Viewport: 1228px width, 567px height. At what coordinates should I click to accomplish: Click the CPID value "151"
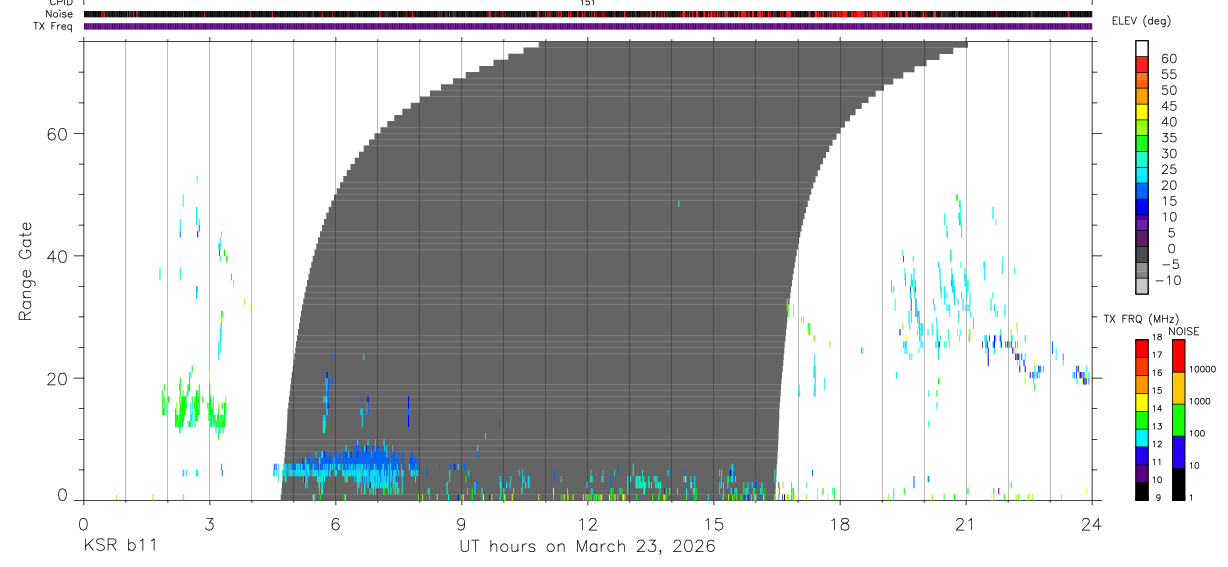coord(588,3)
